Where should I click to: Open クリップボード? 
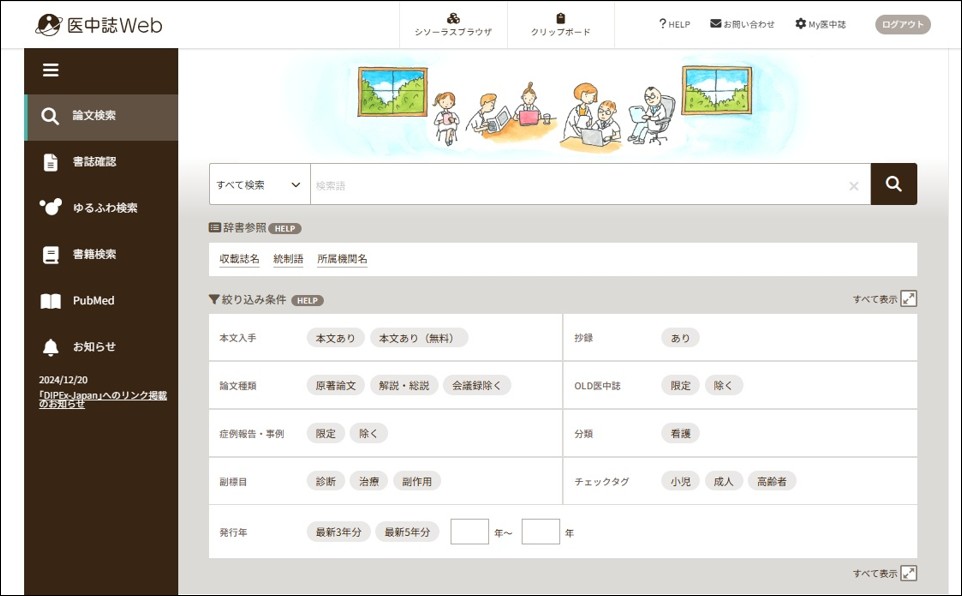tap(560, 25)
